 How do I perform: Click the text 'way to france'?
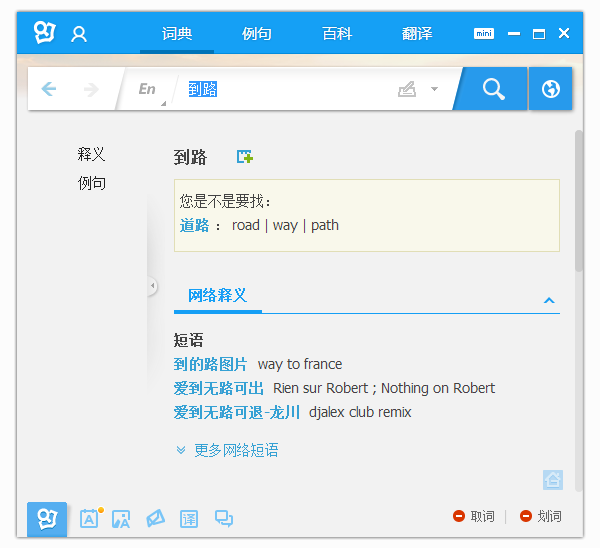point(300,364)
